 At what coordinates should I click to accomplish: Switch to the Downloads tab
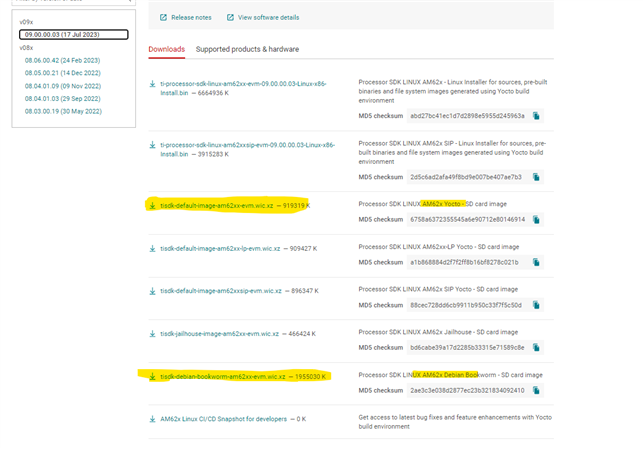coord(166,49)
